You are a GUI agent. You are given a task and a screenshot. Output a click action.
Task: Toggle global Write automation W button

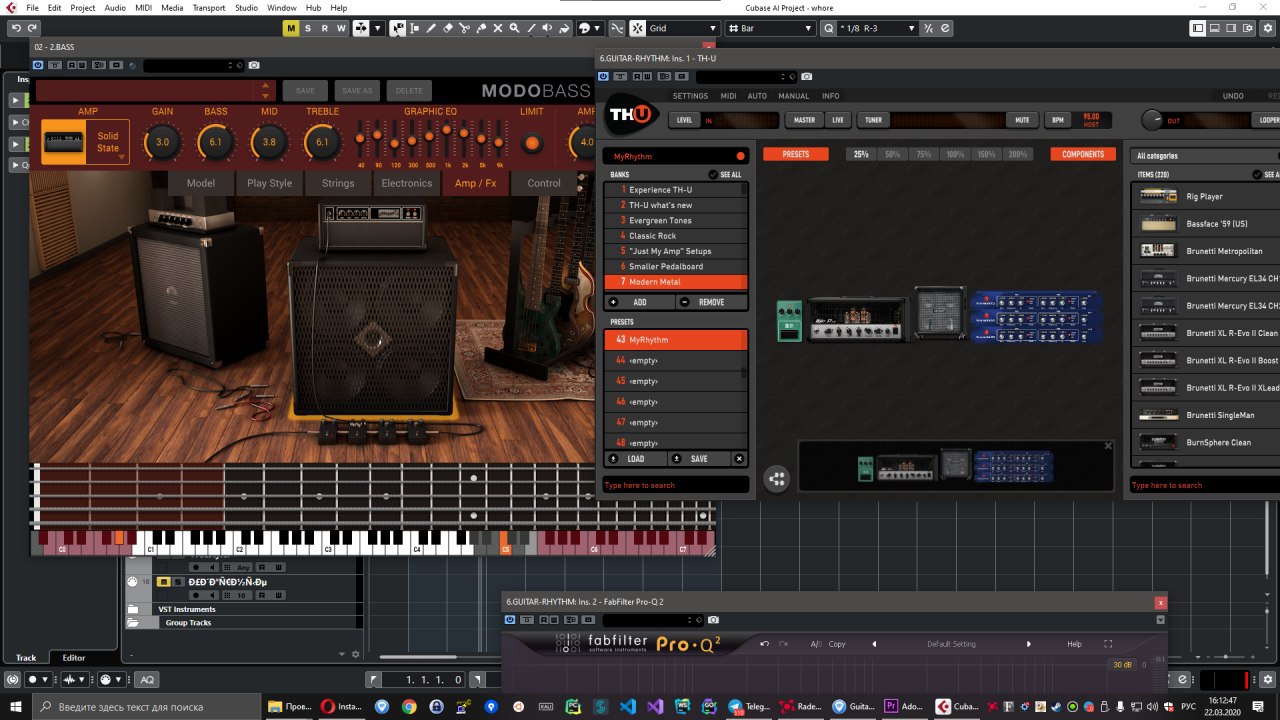click(342, 28)
